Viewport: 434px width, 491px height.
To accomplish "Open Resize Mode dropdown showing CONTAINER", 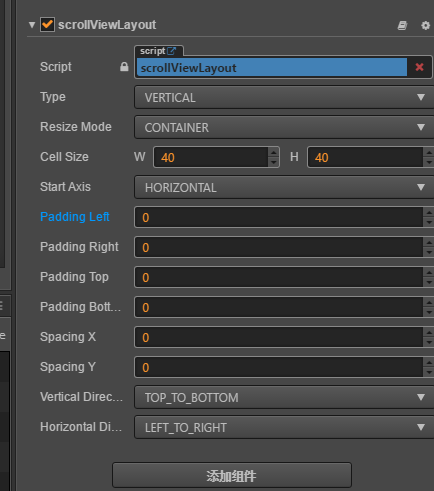I will point(284,127).
